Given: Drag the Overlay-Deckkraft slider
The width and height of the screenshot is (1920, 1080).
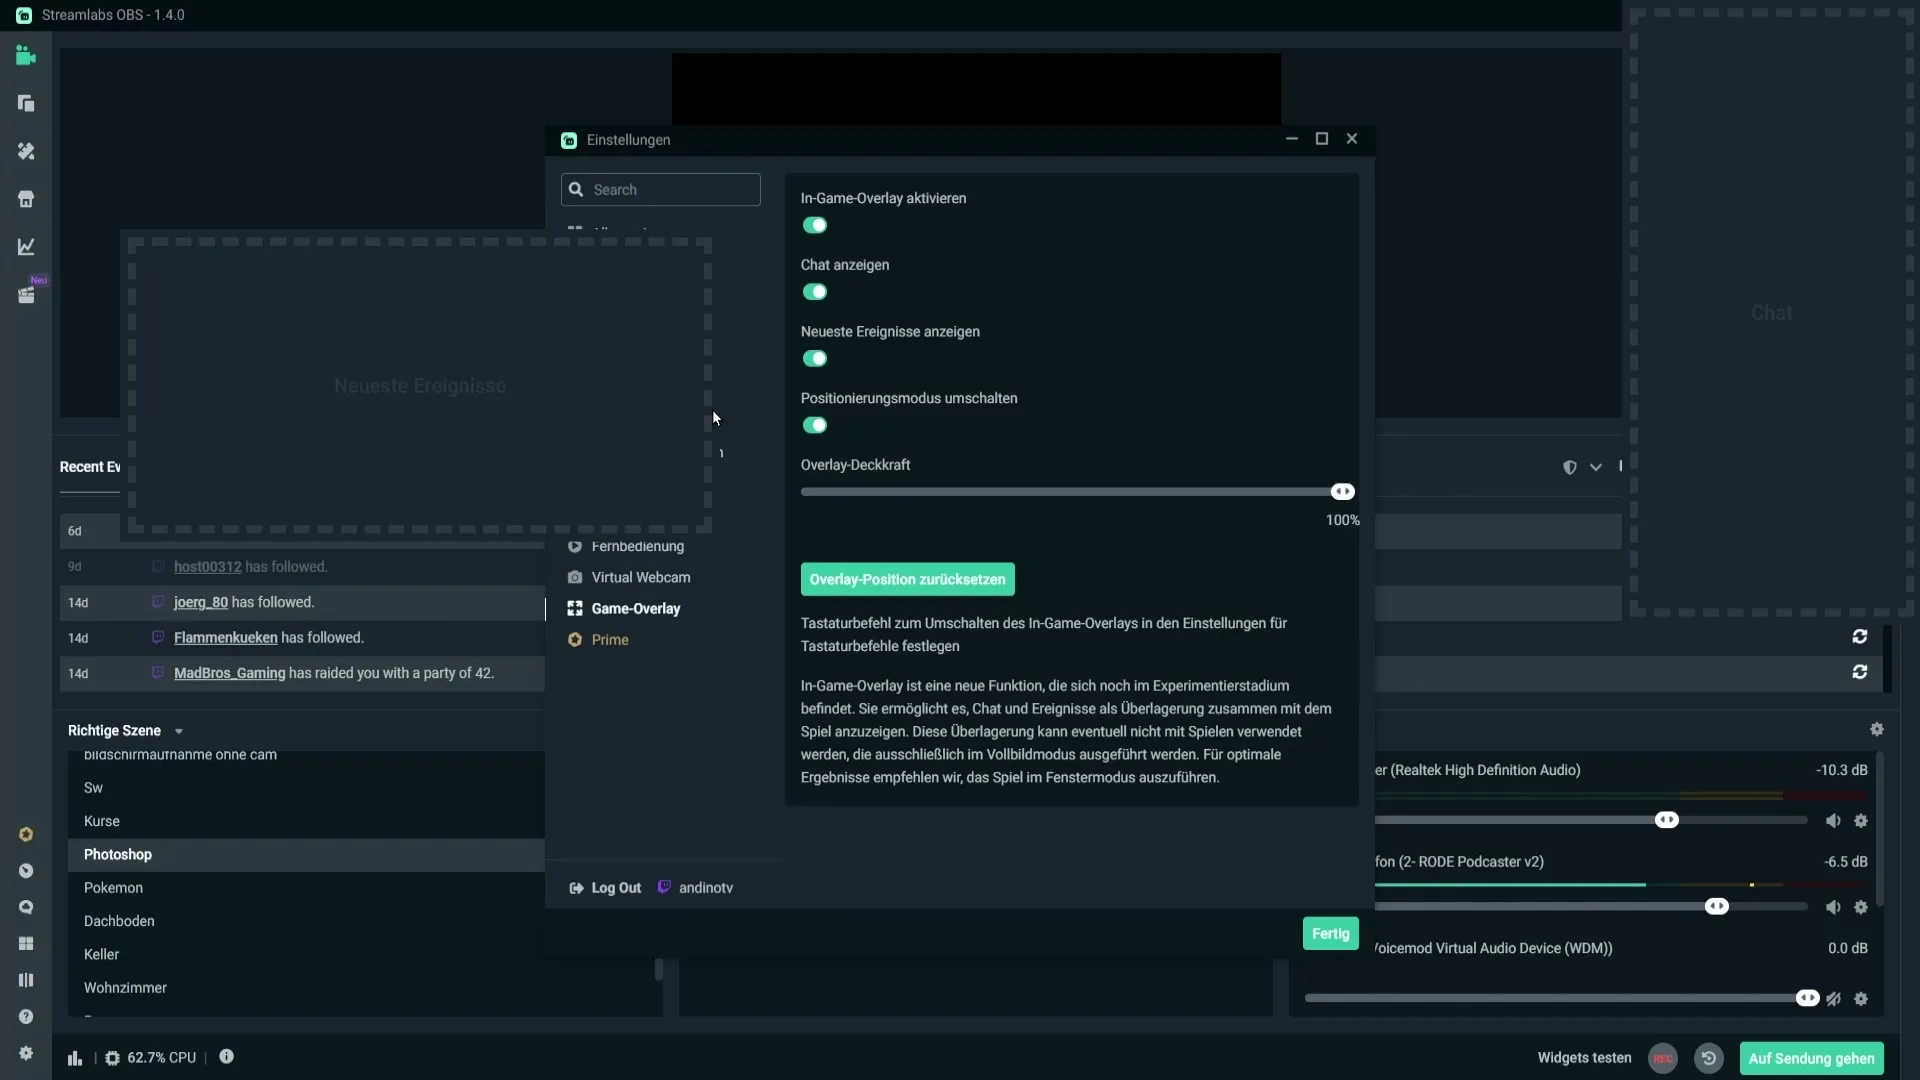Looking at the screenshot, I should (1342, 491).
